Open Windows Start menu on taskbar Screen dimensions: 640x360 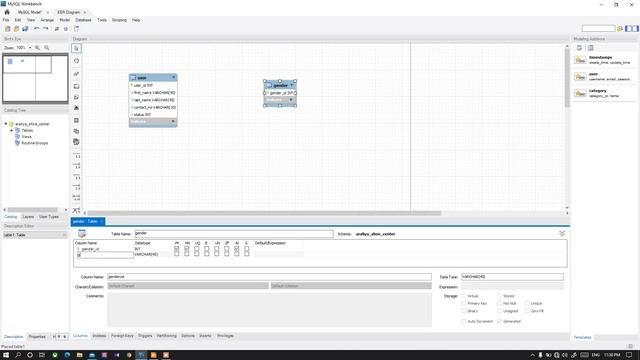coord(6,355)
